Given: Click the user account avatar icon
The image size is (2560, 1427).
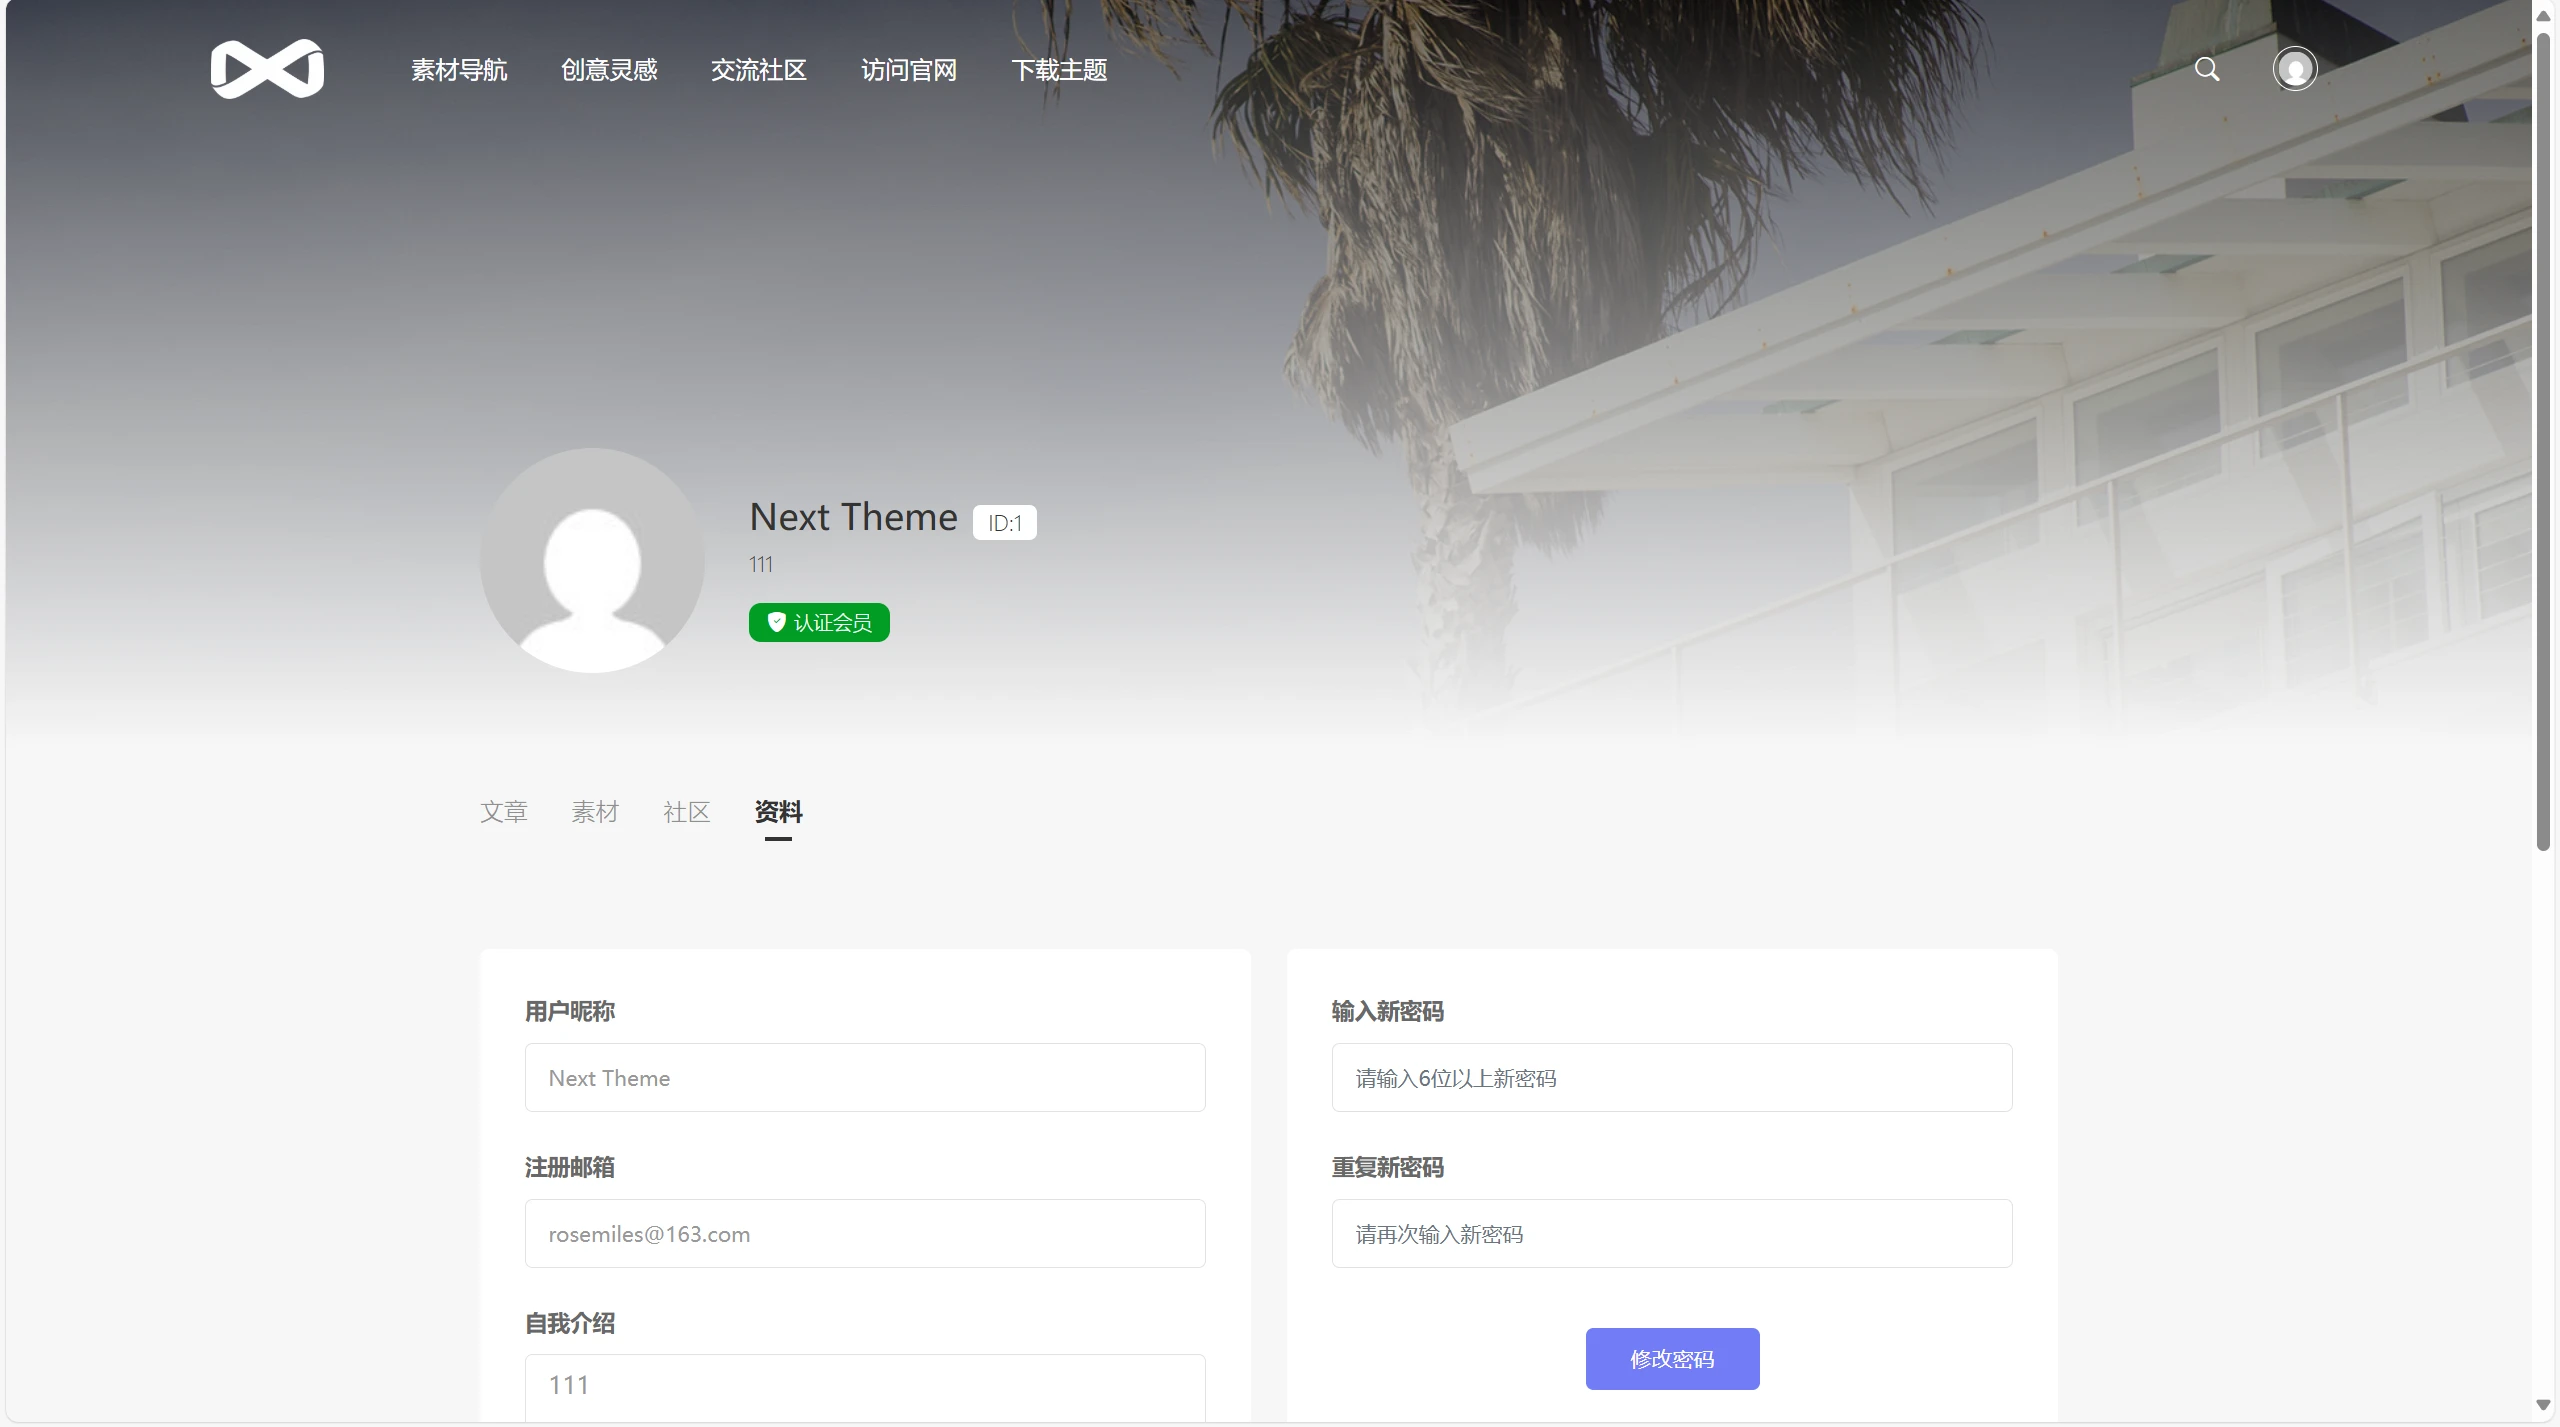Looking at the screenshot, I should click(x=2294, y=69).
